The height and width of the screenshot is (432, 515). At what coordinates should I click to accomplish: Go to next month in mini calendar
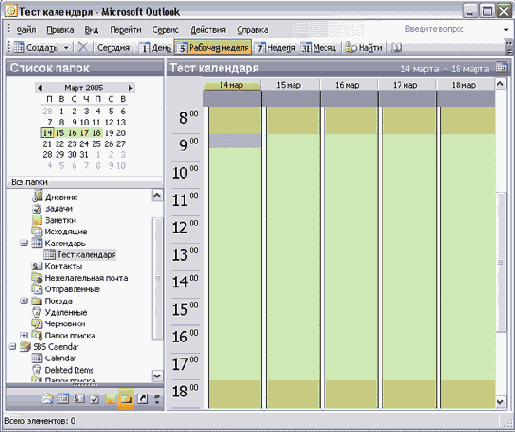(x=130, y=88)
